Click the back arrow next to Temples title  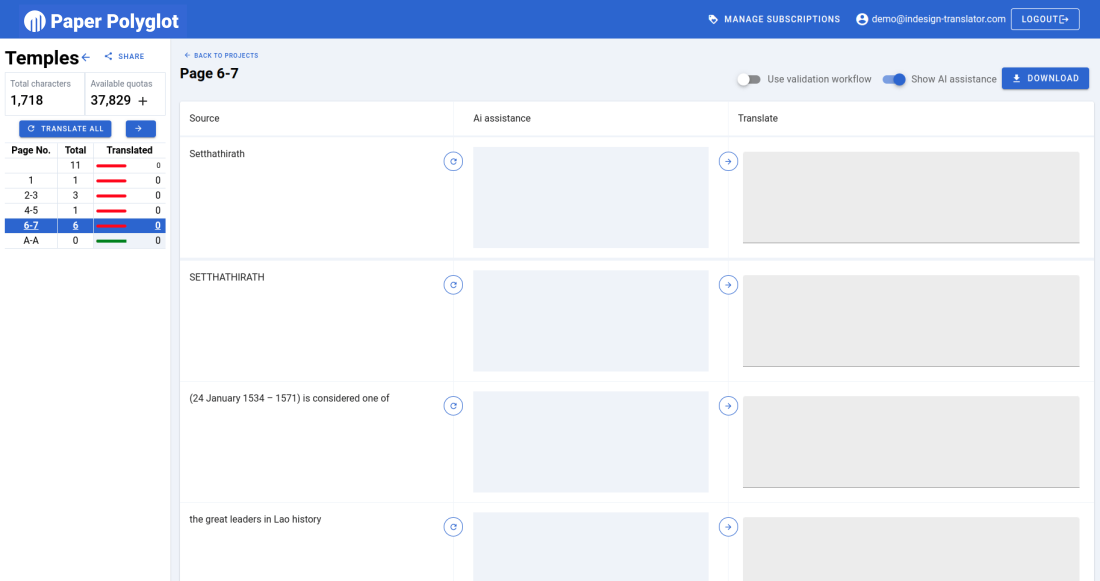[86, 57]
